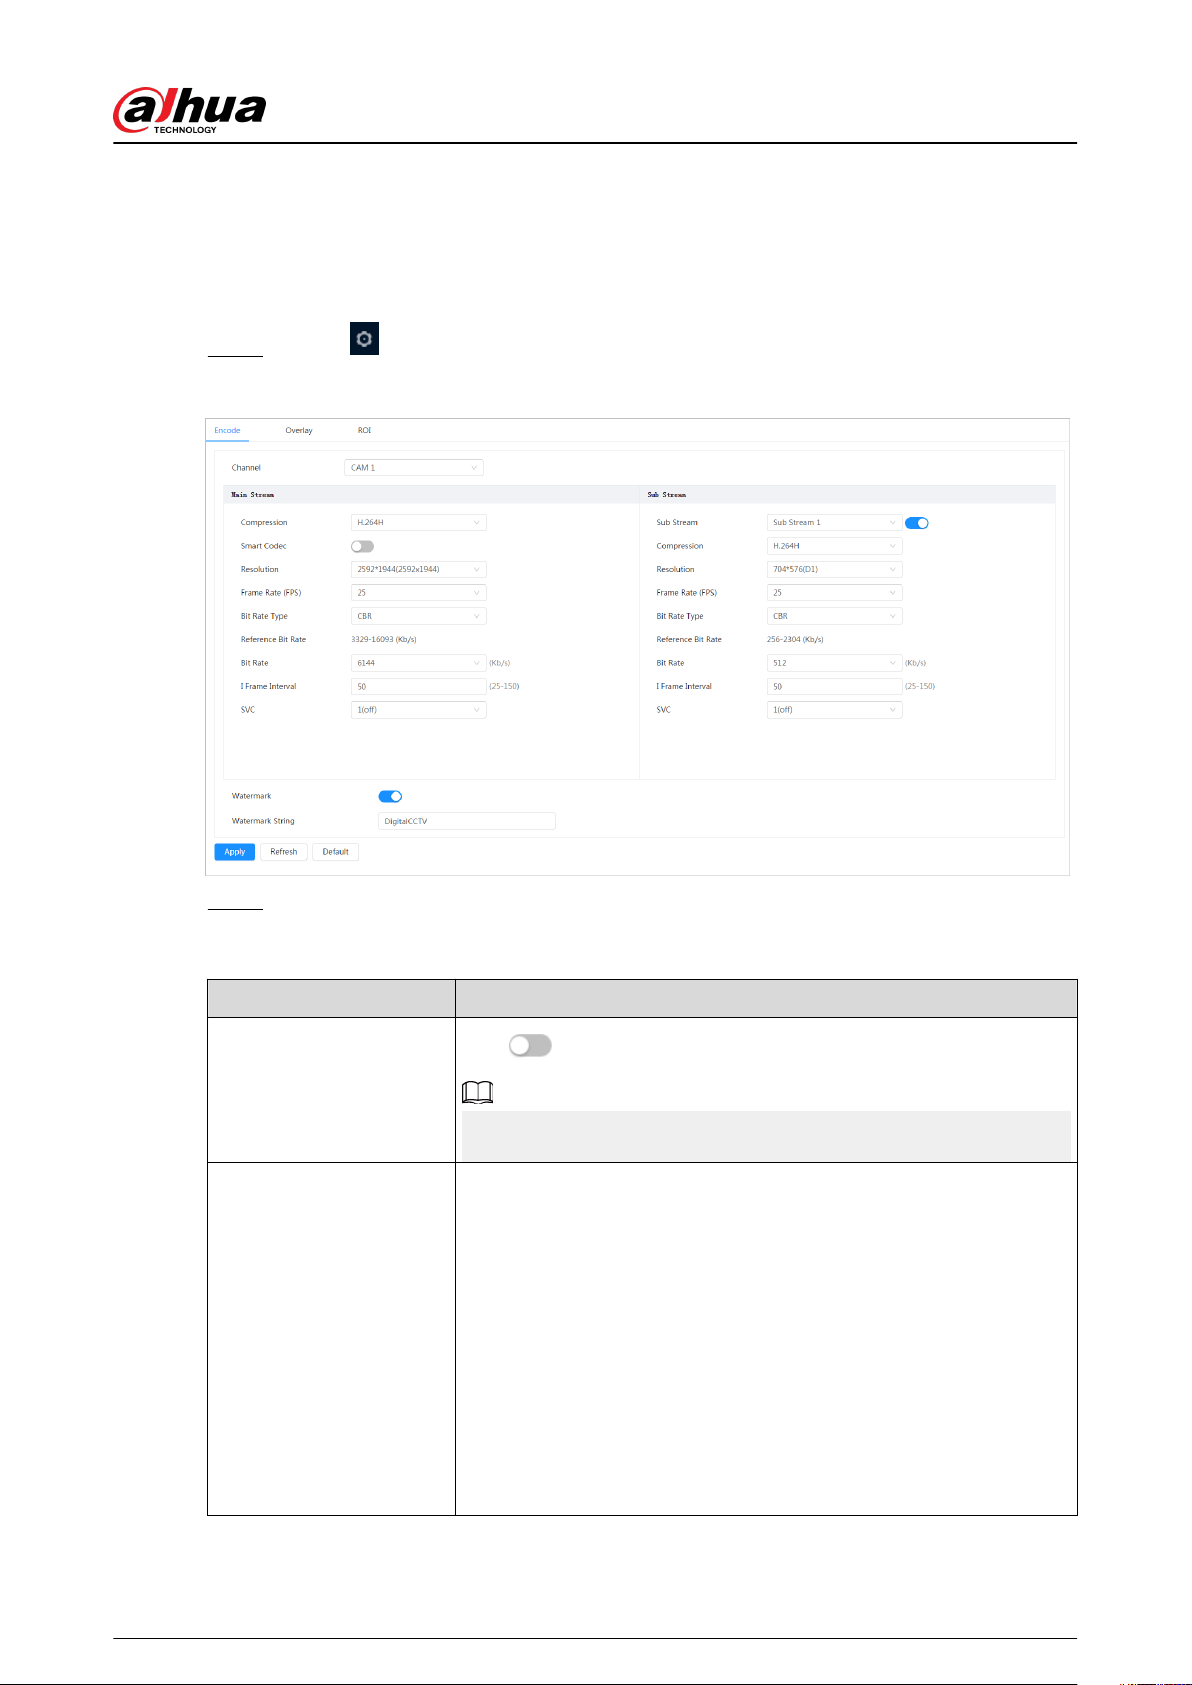This screenshot has width=1192, height=1685.
Task: Click Main Stream I Frame Interval field
Action: tap(419, 686)
